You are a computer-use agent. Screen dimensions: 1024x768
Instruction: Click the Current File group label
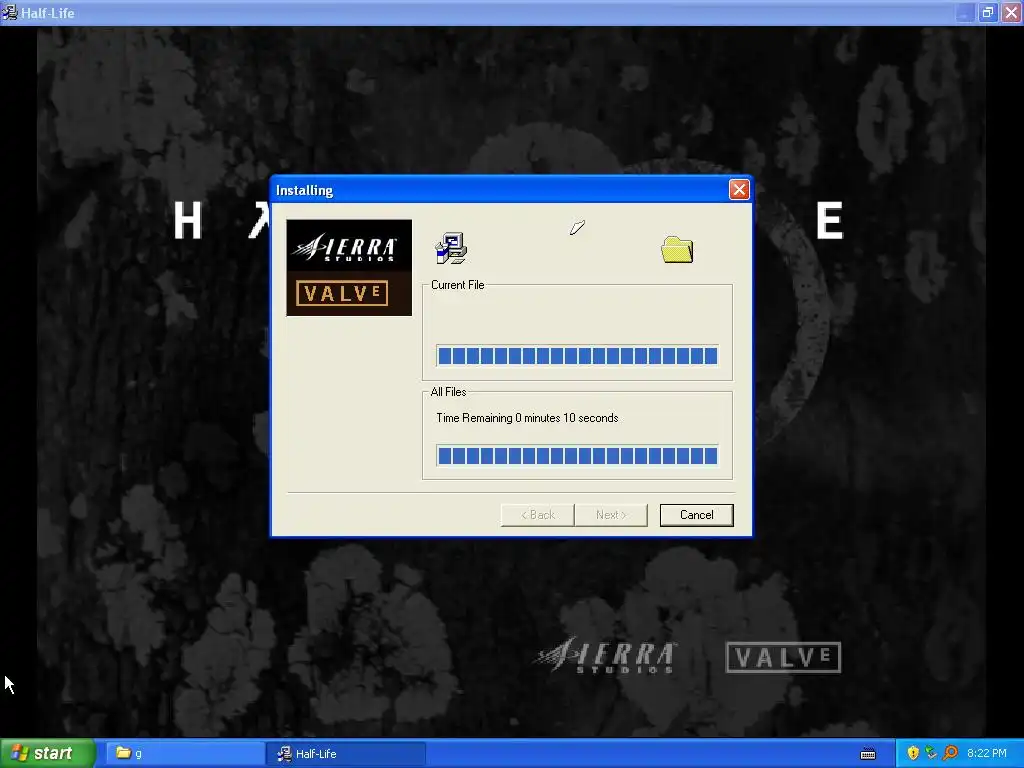coord(457,285)
